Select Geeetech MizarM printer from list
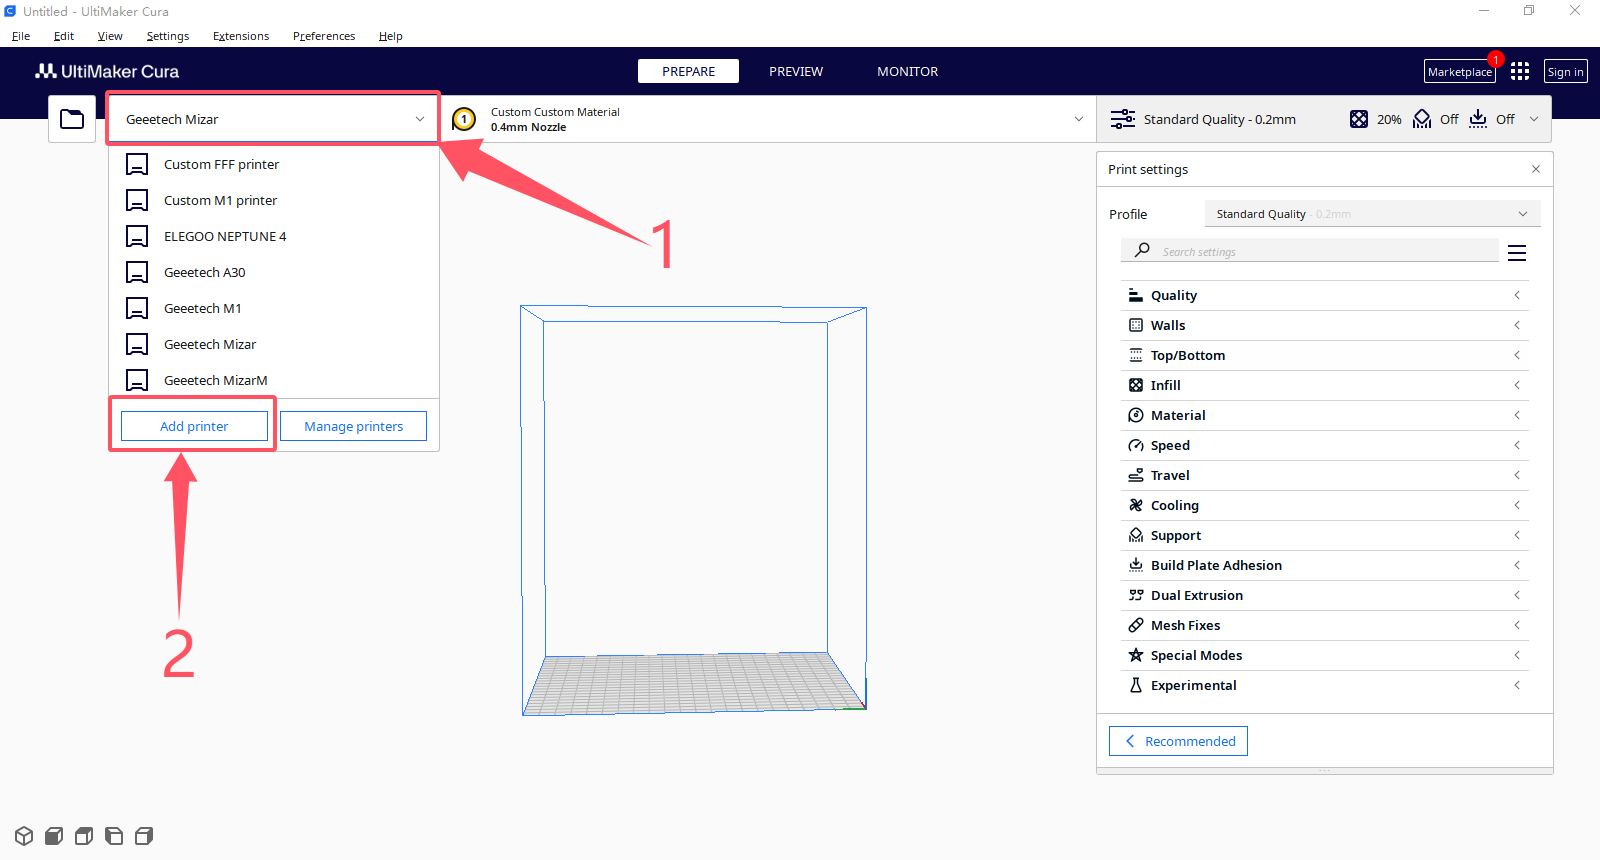This screenshot has height=860, width=1600. (x=273, y=380)
